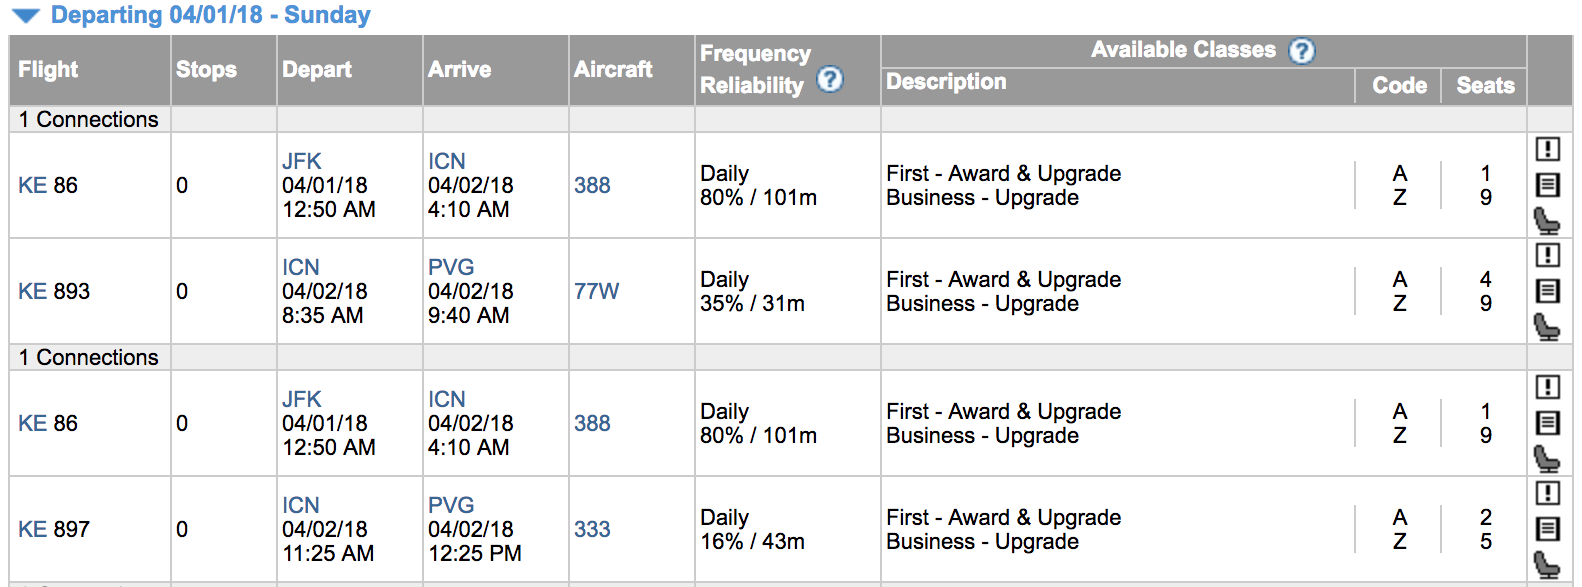Open the KE 897 flight link
The width and height of the screenshot is (1582, 587).
tap(54, 529)
